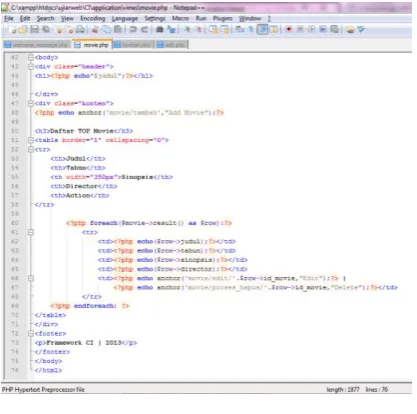
Task: Click the Copy toolbar icon
Action: (x=107, y=30)
